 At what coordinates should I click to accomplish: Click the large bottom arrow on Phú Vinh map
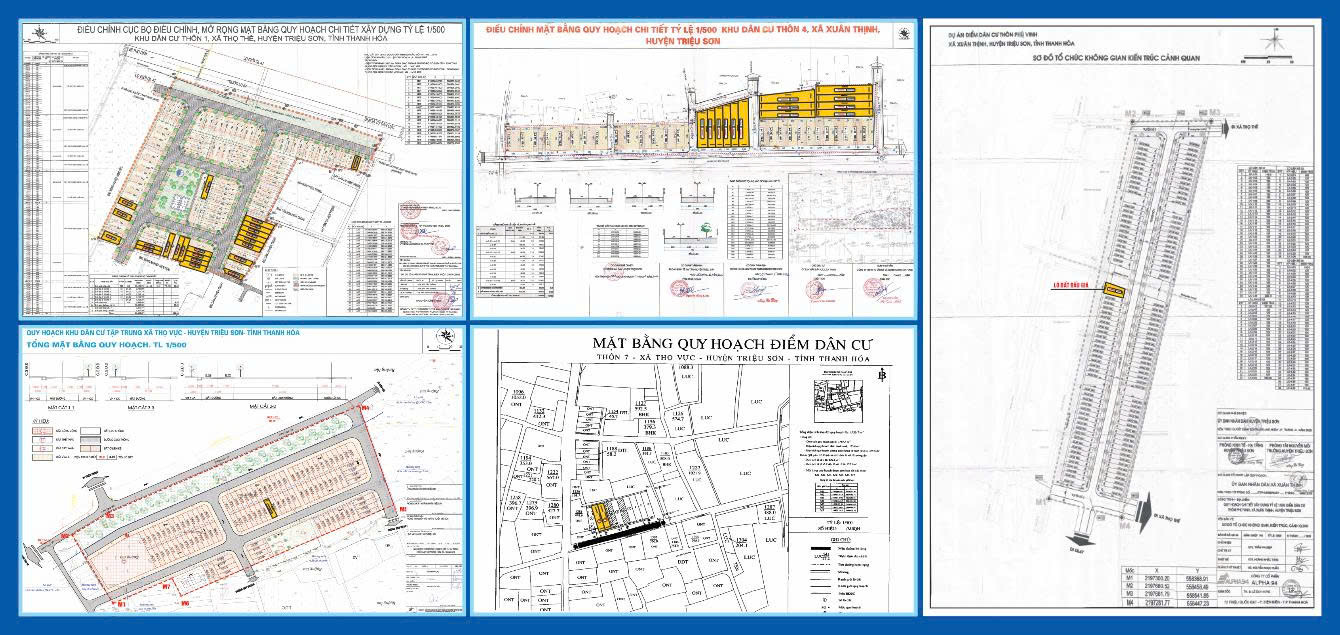pyautogui.click(x=1145, y=513)
